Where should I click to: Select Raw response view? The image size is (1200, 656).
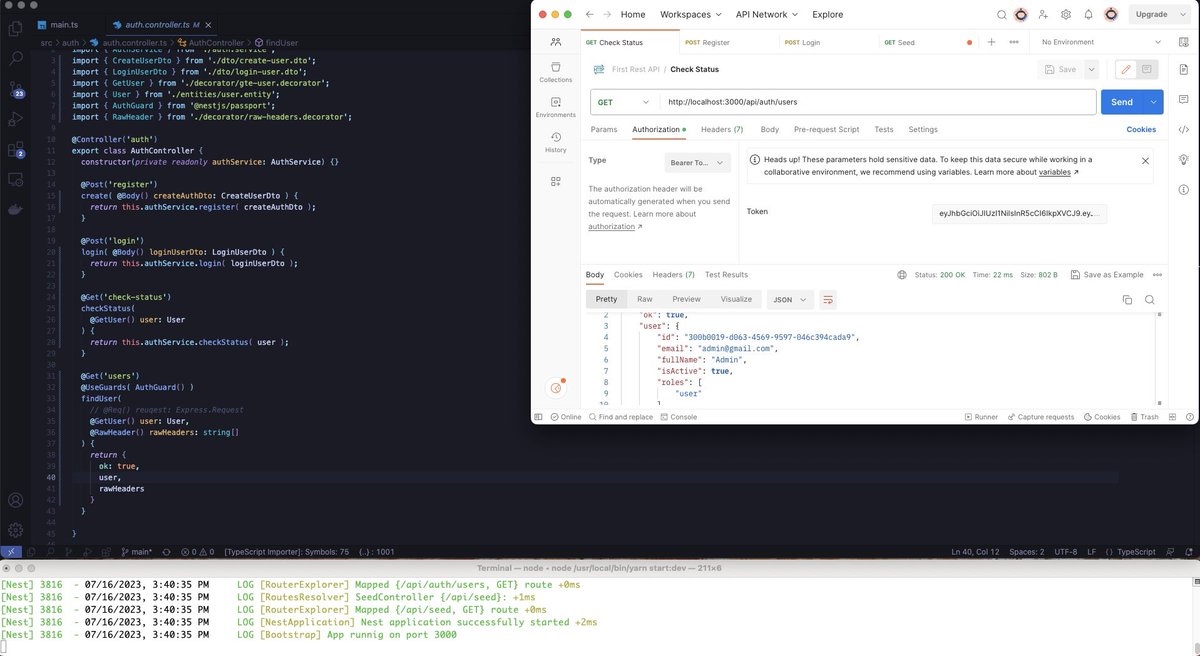pos(645,299)
